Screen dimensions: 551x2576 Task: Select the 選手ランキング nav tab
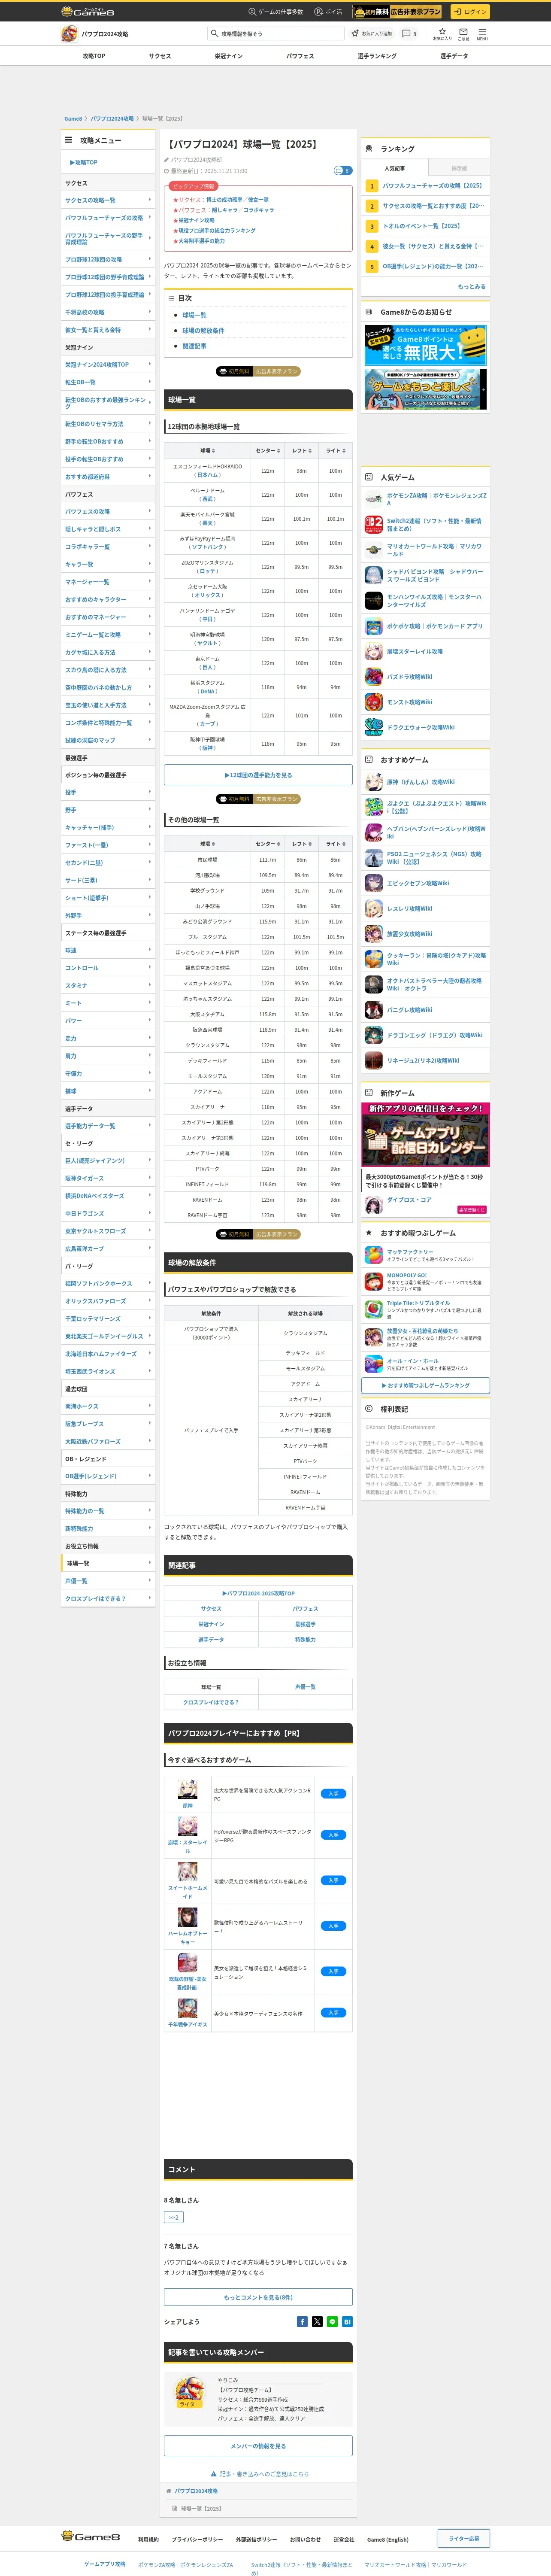[377, 56]
